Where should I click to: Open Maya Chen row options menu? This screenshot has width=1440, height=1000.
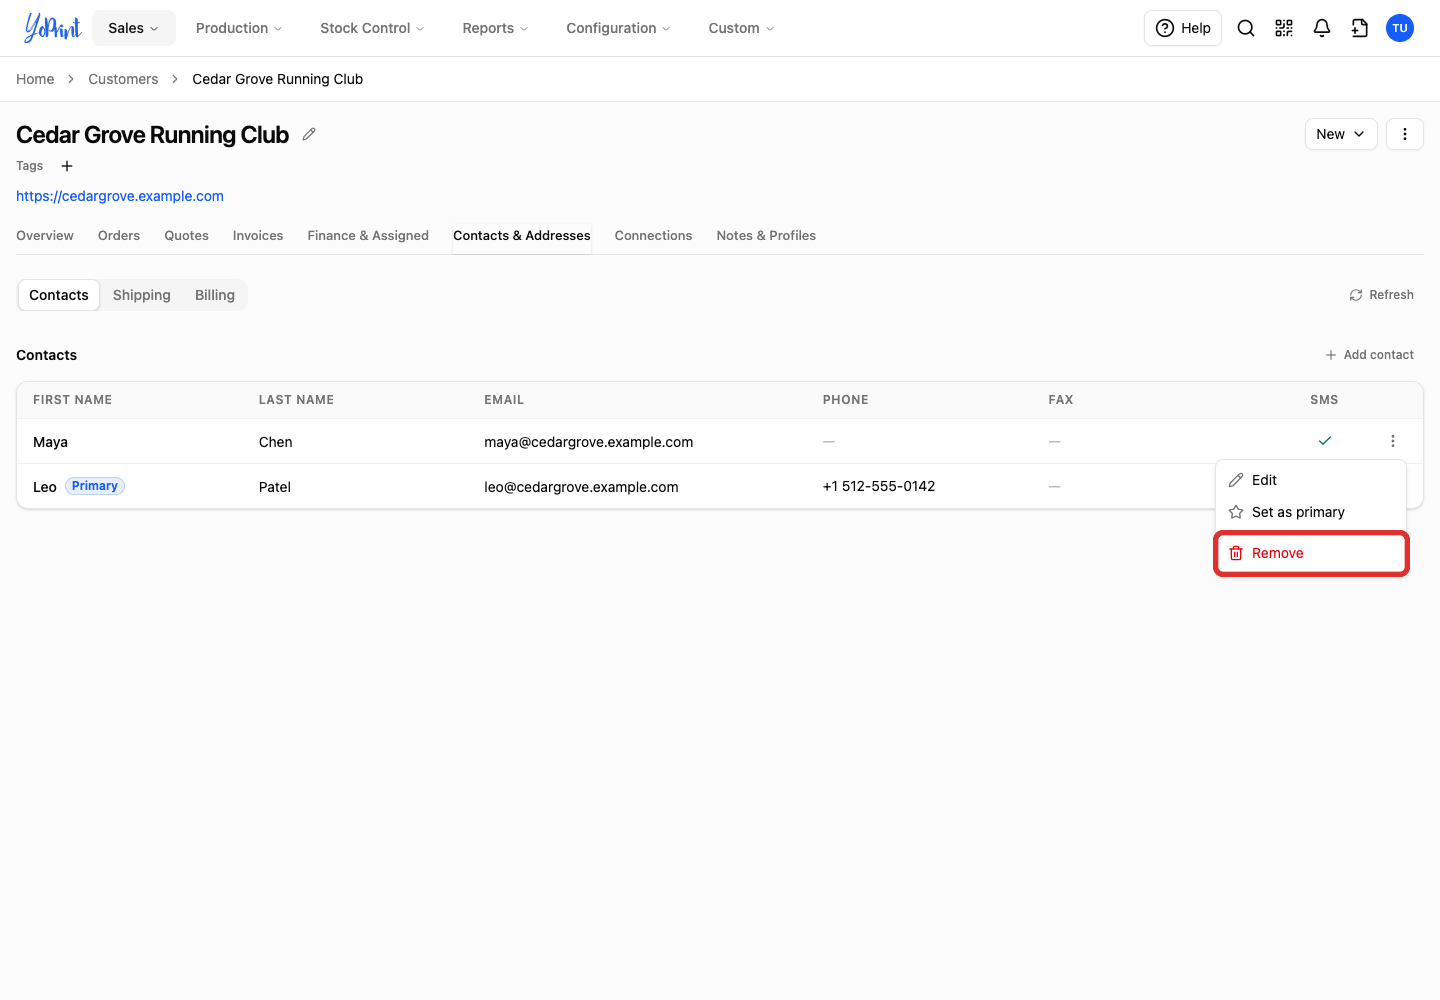tap(1393, 441)
